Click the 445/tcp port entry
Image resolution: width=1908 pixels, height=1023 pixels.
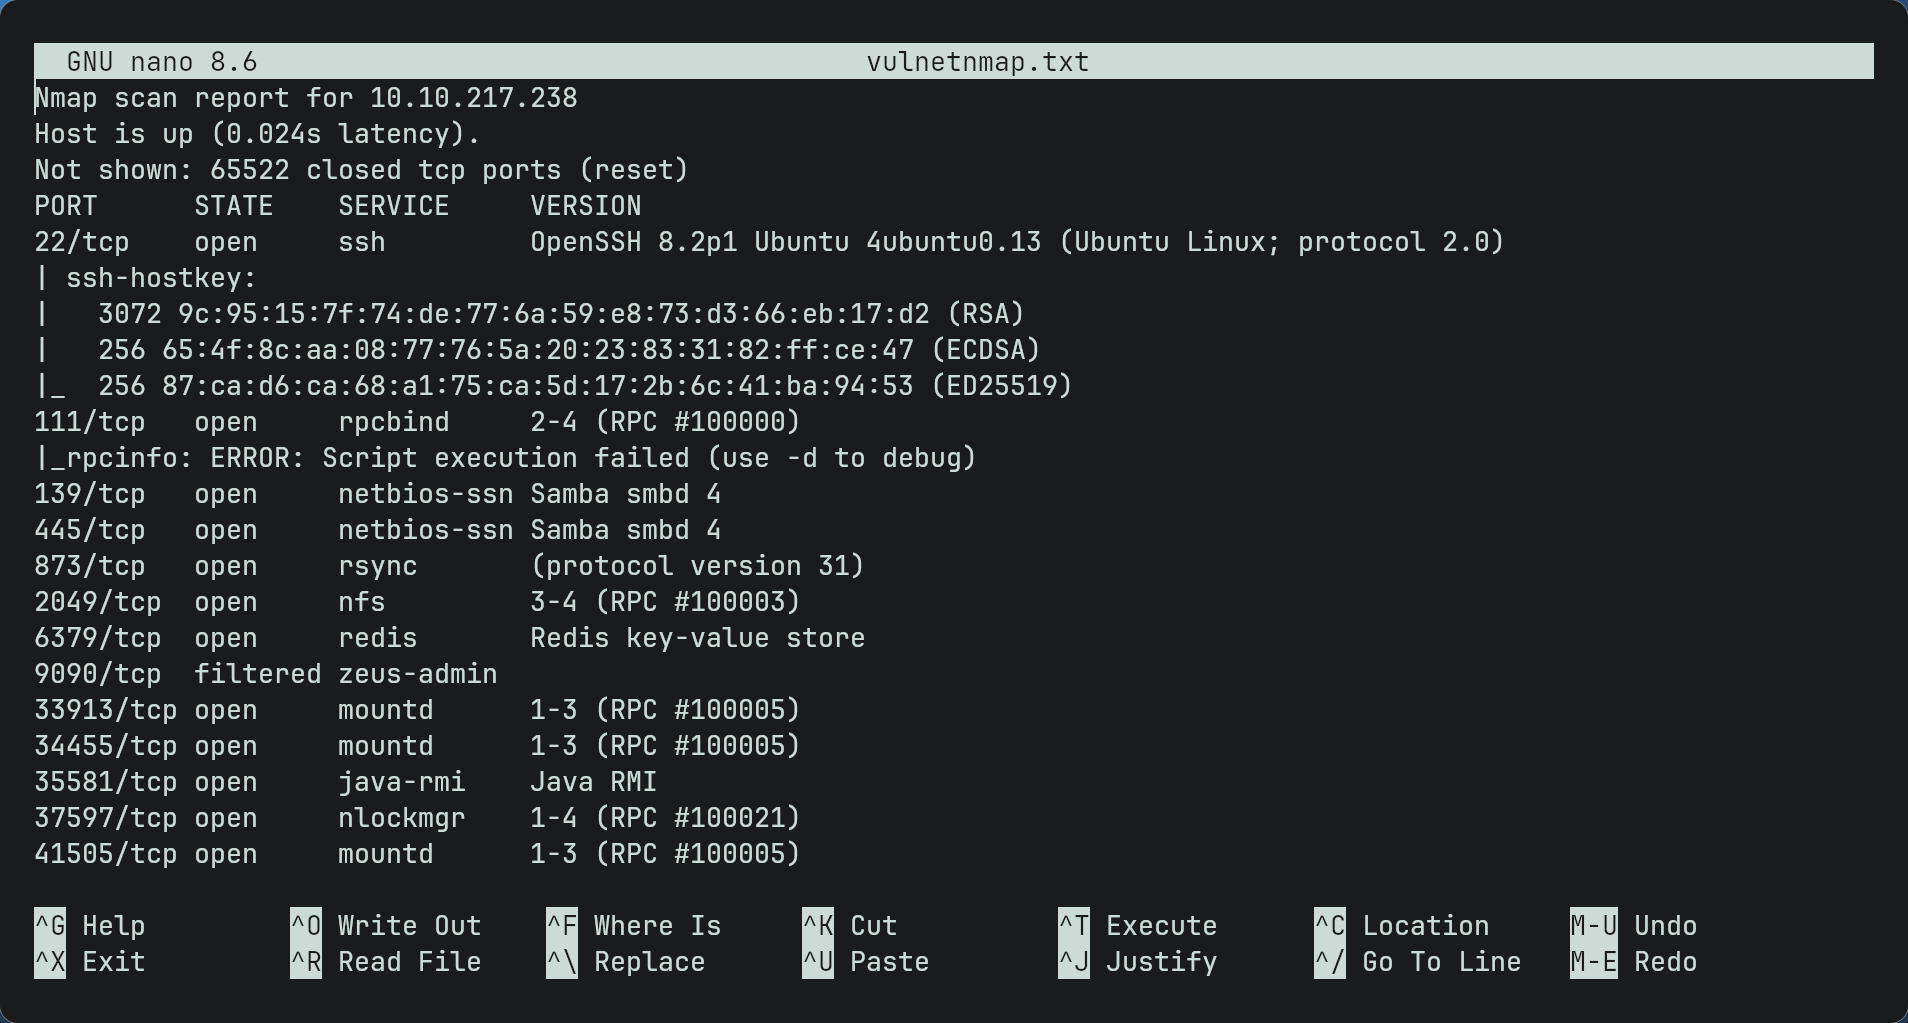tap(90, 530)
